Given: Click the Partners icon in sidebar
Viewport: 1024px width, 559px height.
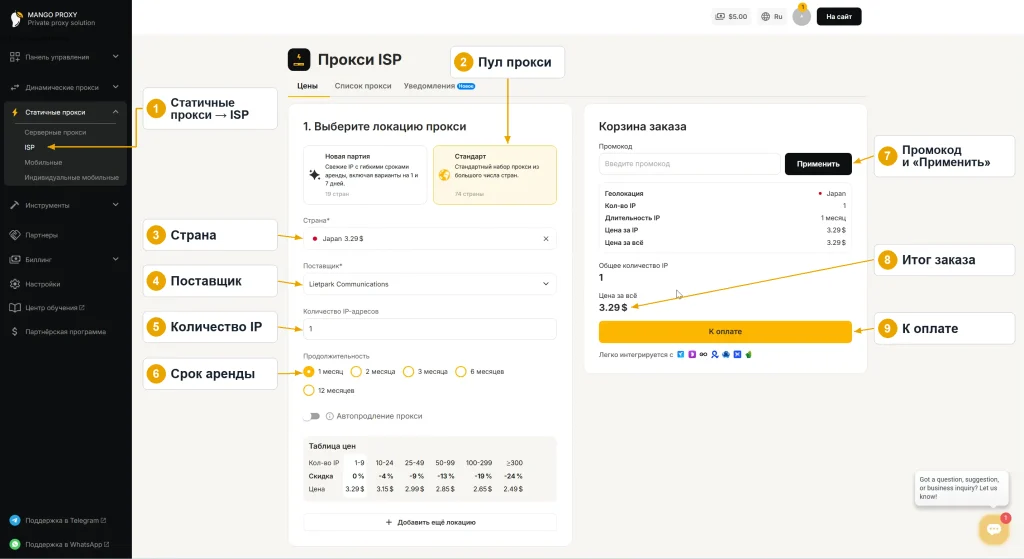Looking at the screenshot, I should click(15, 235).
